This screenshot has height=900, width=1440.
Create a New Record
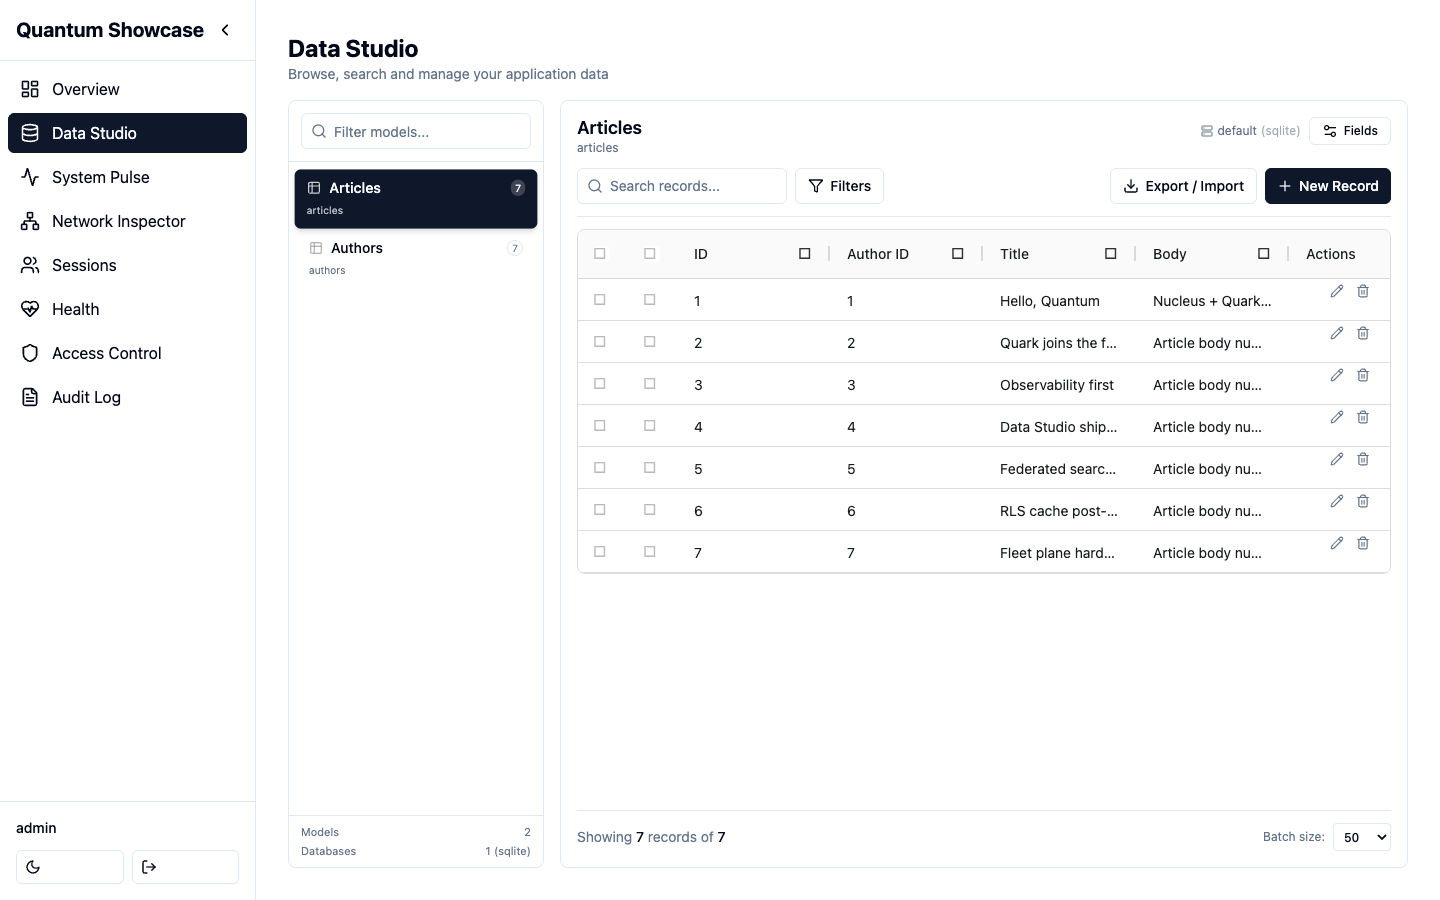[x=1328, y=186]
